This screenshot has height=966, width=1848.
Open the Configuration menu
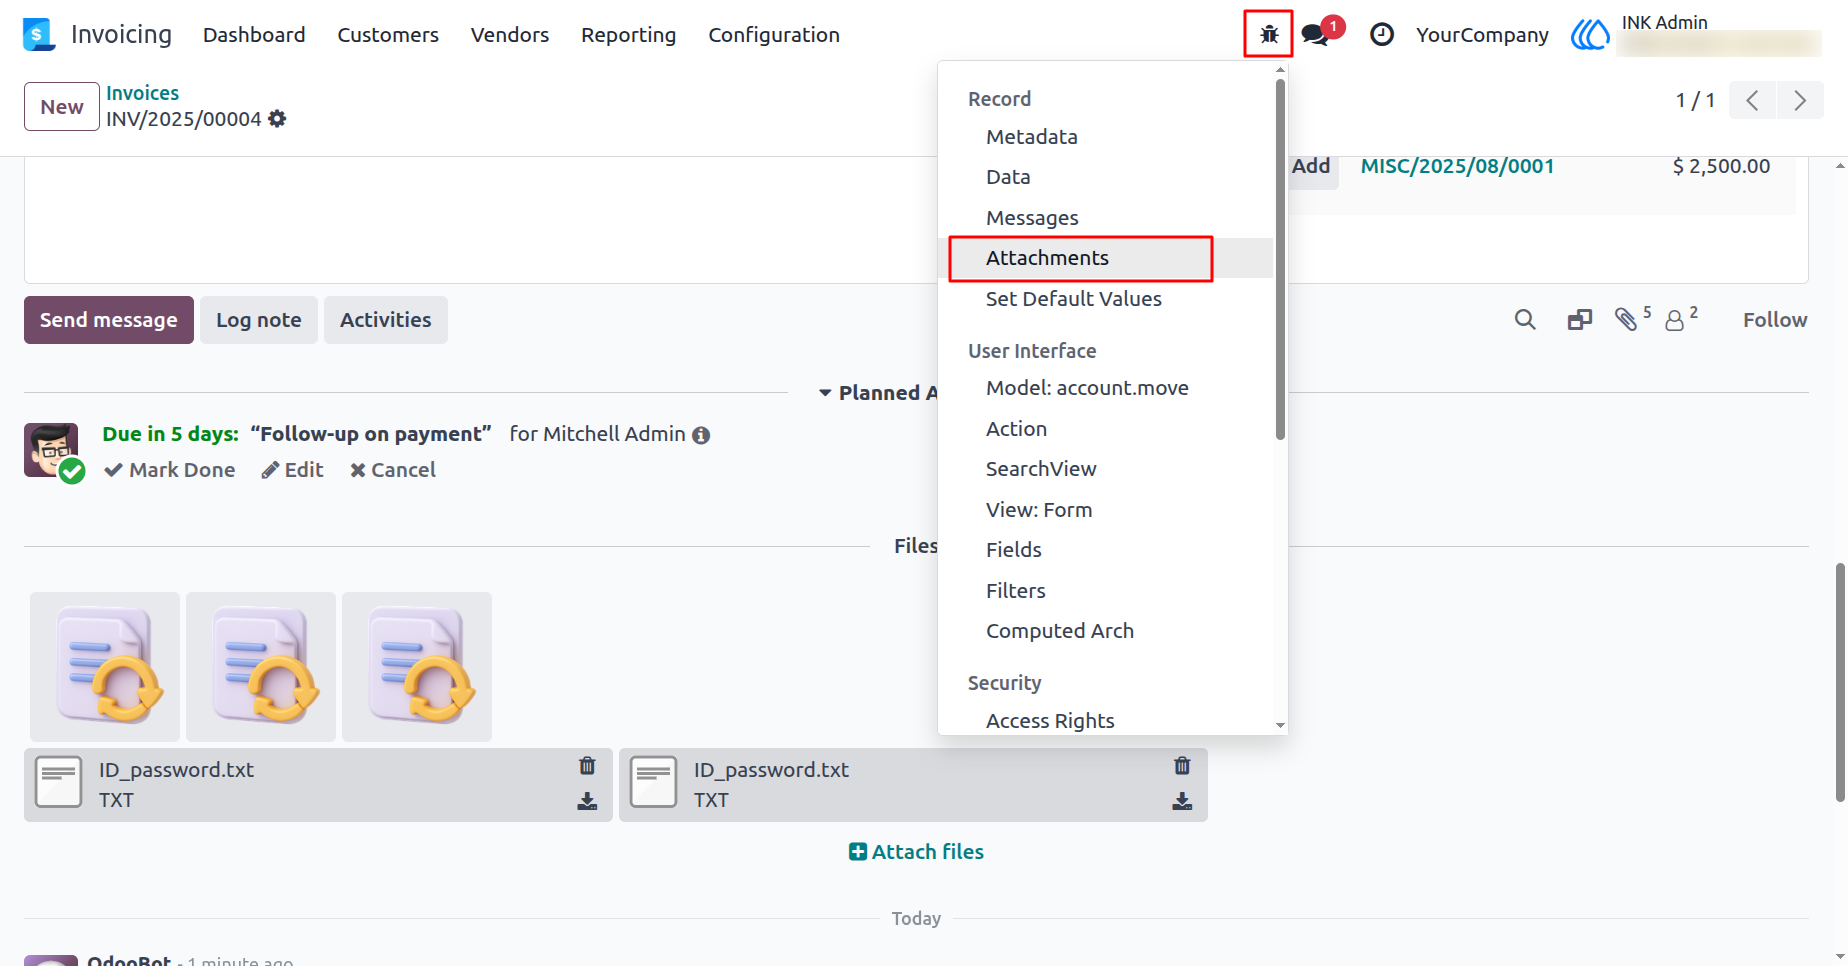(x=774, y=35)
